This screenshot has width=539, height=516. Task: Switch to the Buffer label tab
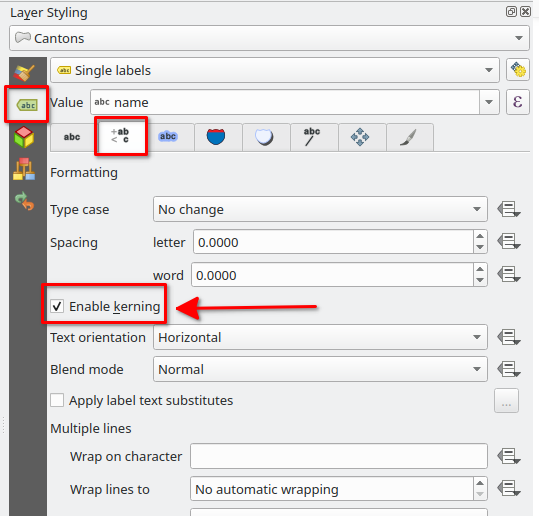tap(168, 137)
